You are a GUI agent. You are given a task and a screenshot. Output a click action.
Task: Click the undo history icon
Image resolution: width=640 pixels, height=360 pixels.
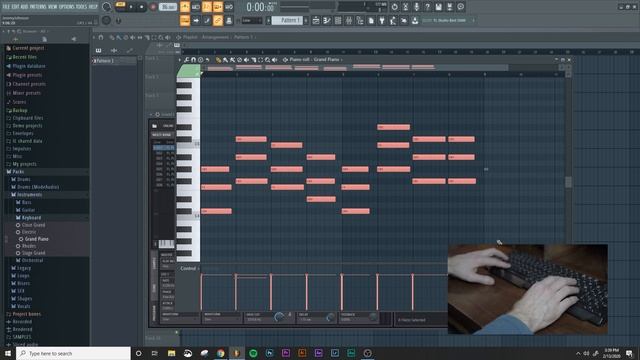click(x=394, y=7)
